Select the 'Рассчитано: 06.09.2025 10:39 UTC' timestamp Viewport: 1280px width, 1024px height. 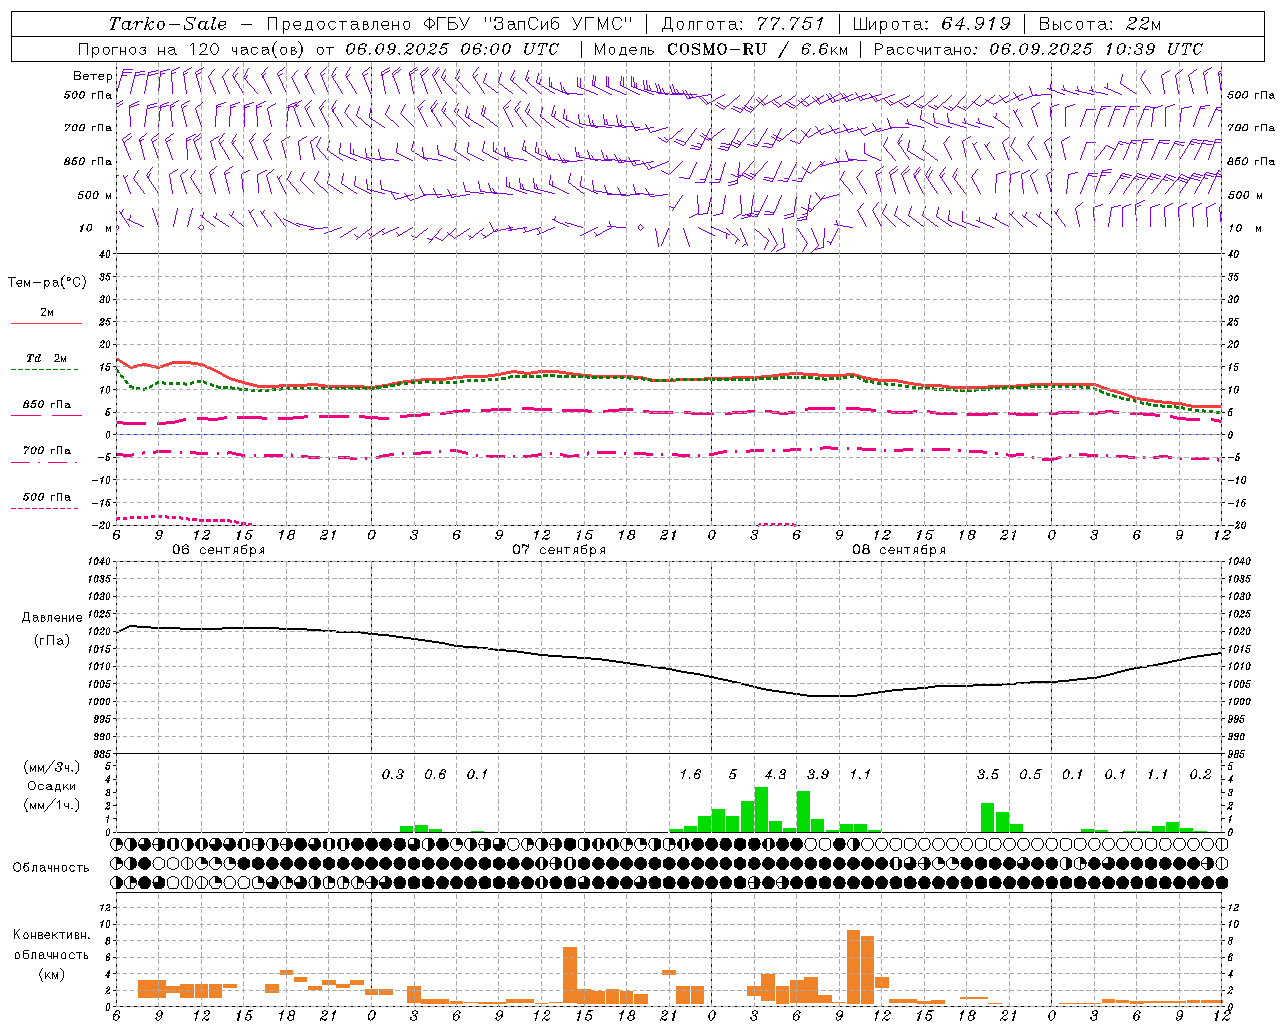pyautogui.click(x=1038, y=49)
